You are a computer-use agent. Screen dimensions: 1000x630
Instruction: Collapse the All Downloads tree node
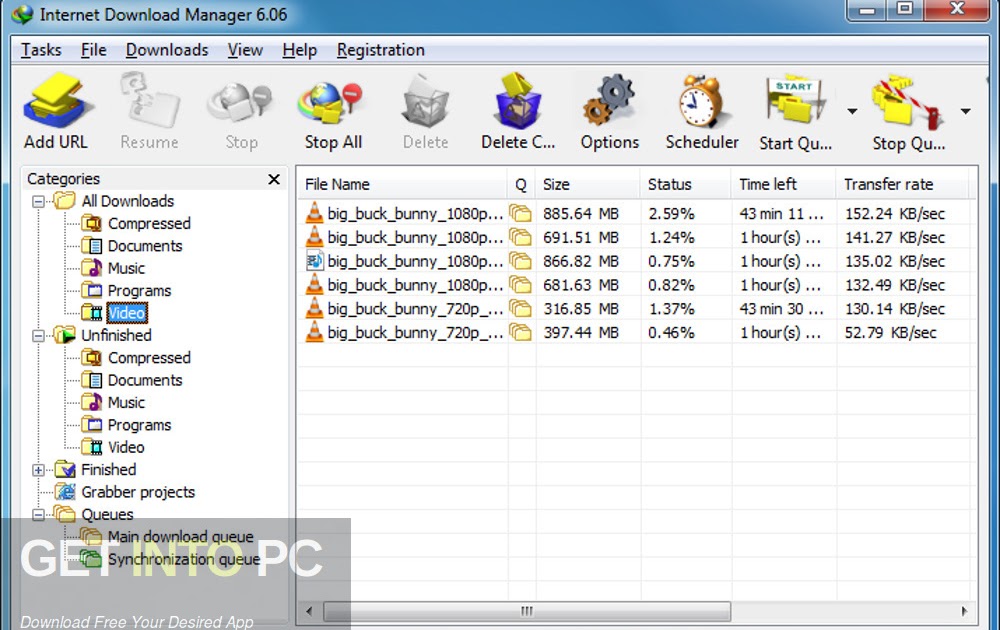38,201
